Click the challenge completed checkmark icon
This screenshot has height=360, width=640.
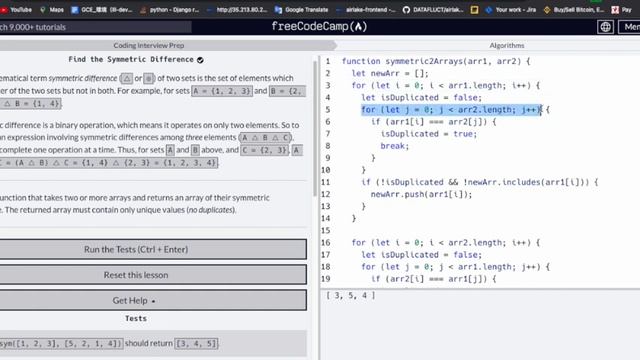(200, 60)
